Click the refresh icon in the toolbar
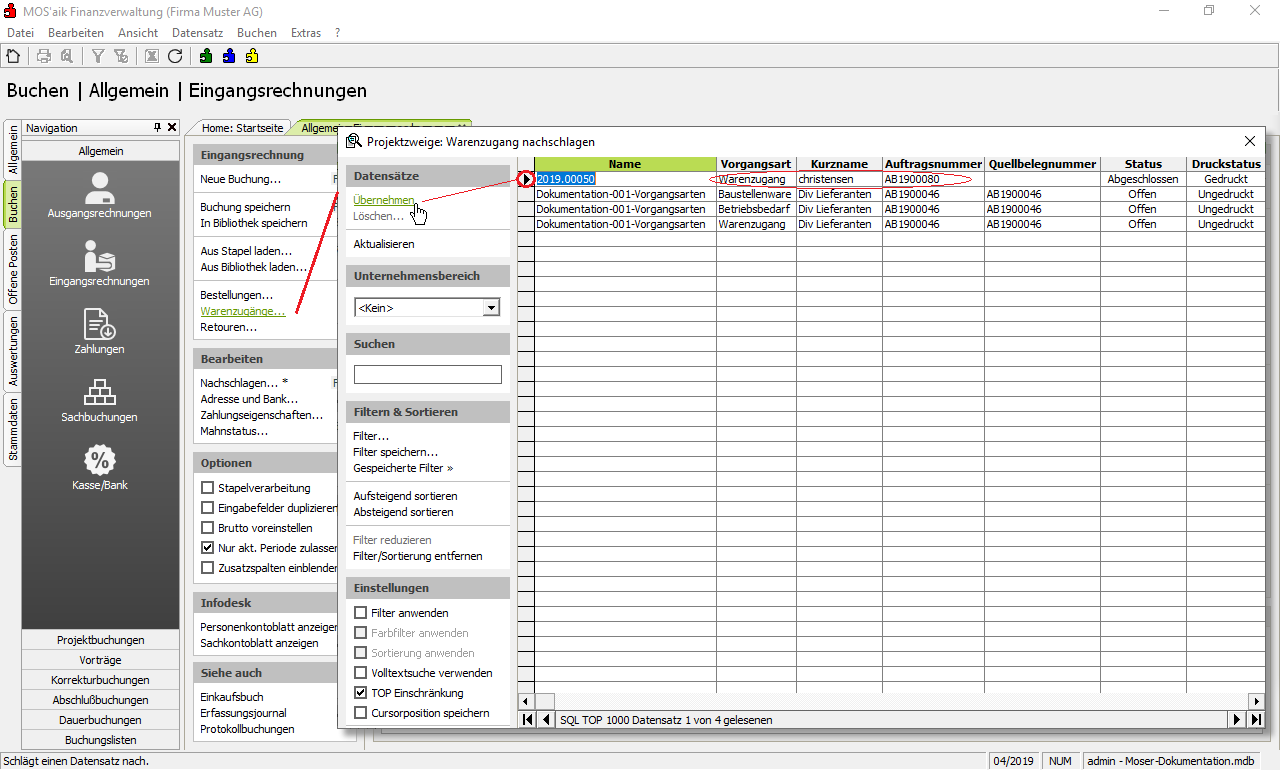The image size is (1280, 770). click(175, 57)
